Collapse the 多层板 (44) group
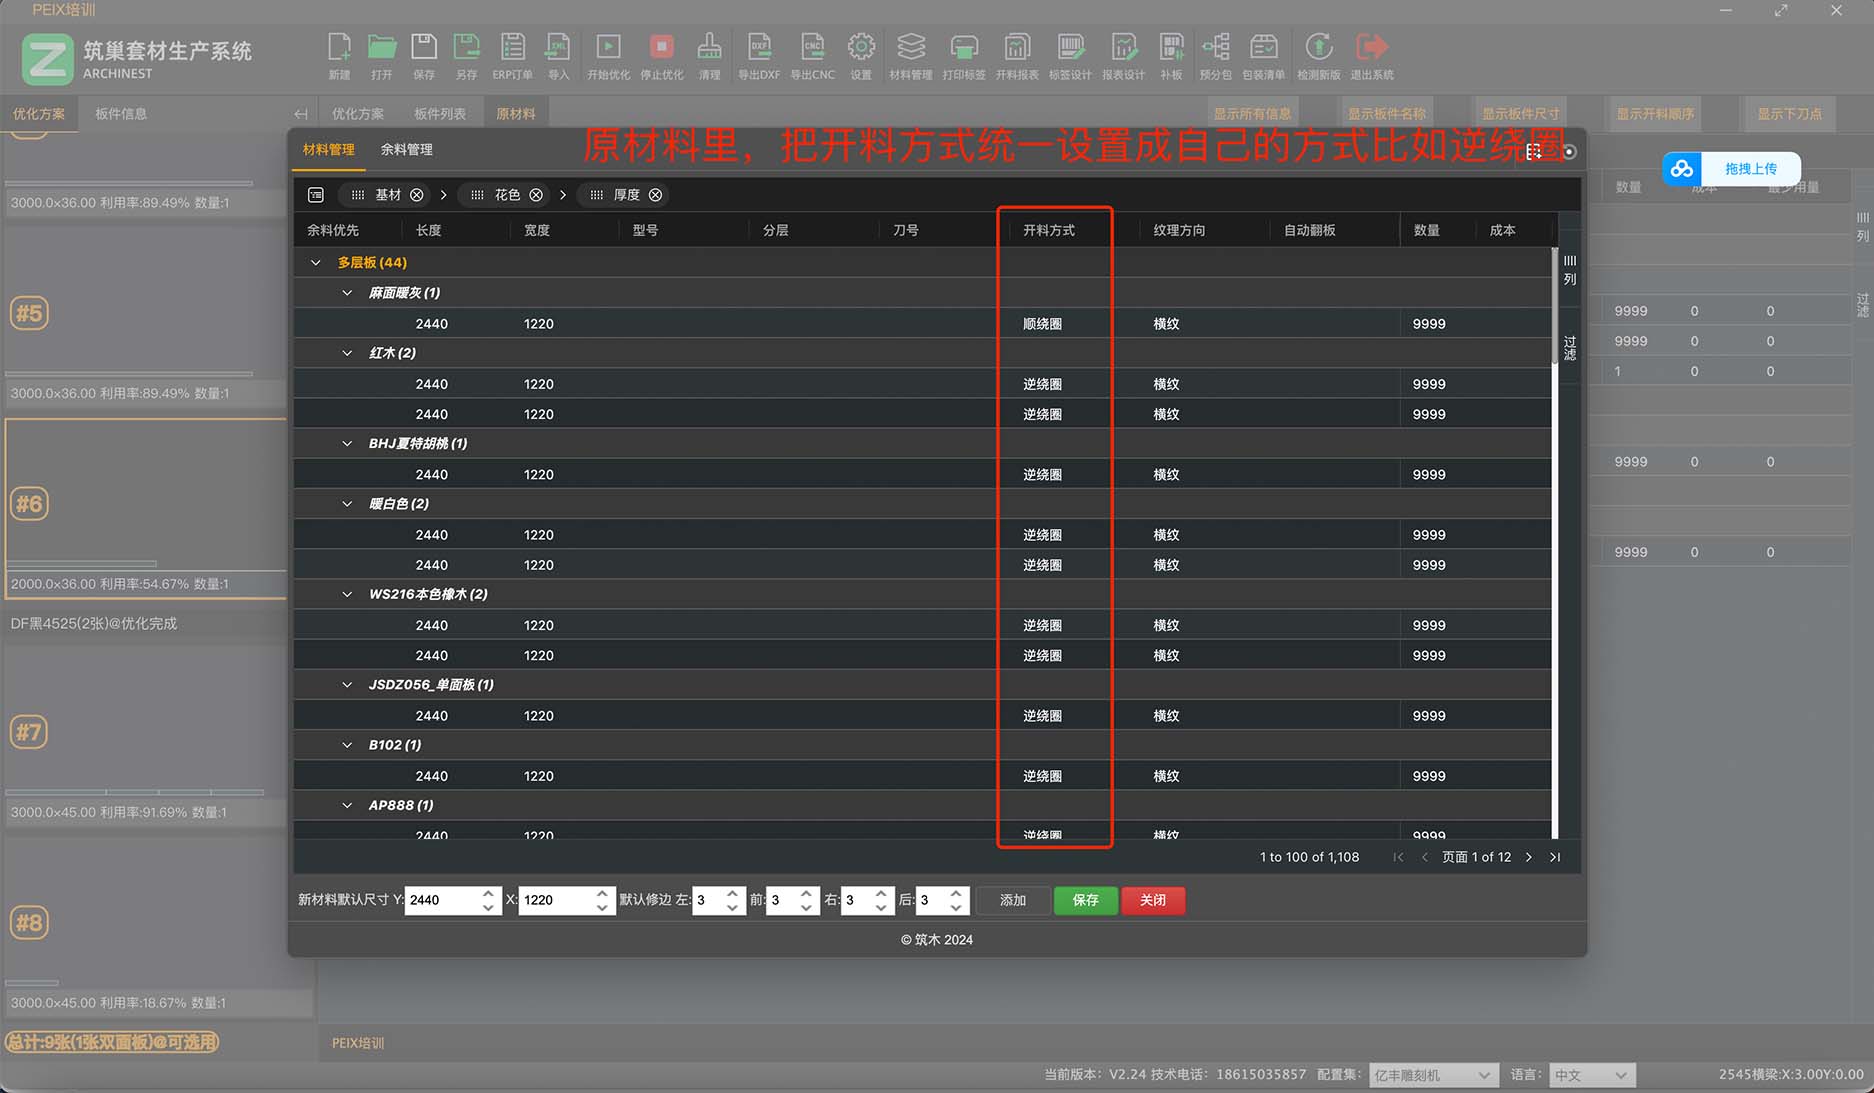Screen dimensions: 1874x1093 pos(316,263)
